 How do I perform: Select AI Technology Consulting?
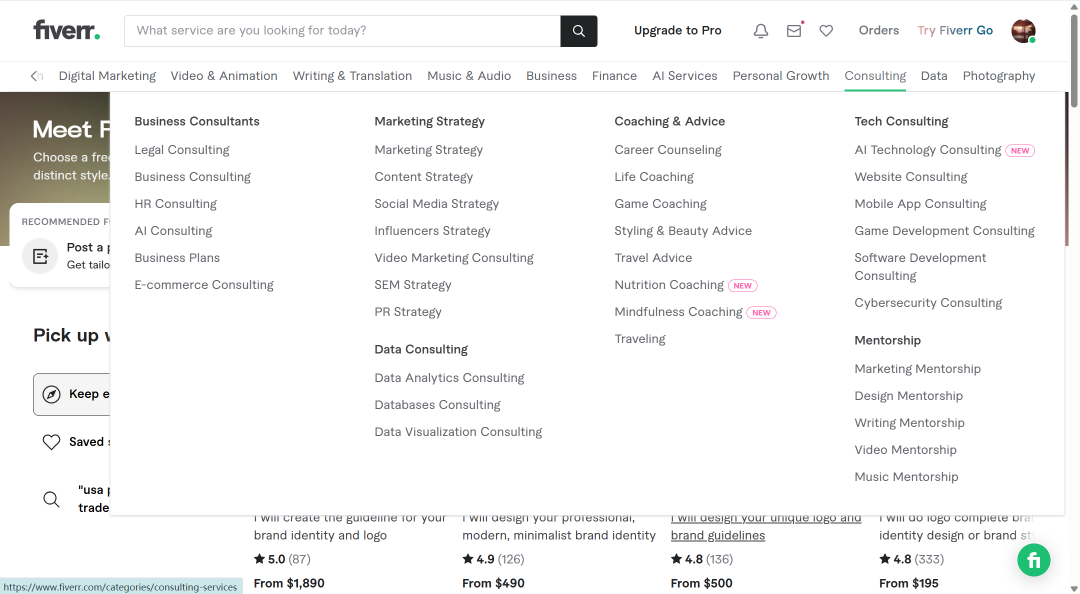click(928, 150)
